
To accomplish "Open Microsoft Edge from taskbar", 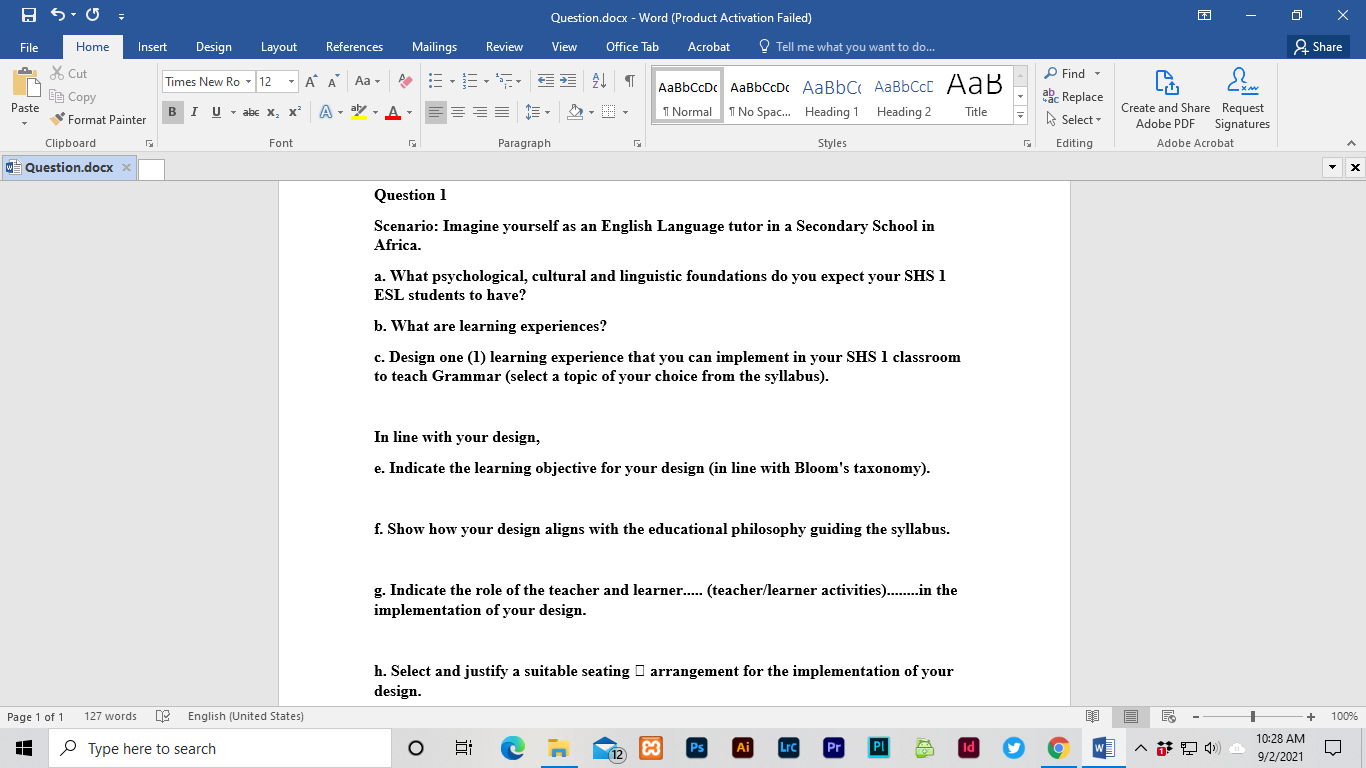I will click(x=513, y=748).
